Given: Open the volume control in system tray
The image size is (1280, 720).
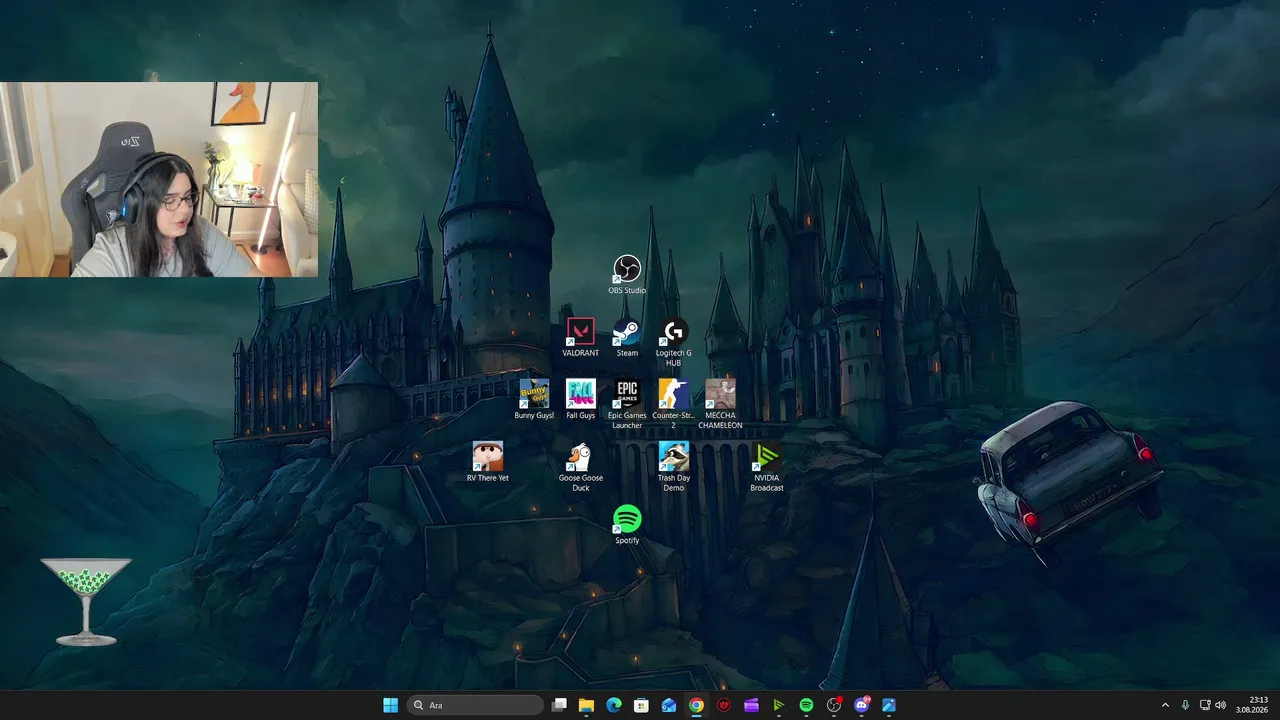Looking at the screenshot, I should [1220, 705].
